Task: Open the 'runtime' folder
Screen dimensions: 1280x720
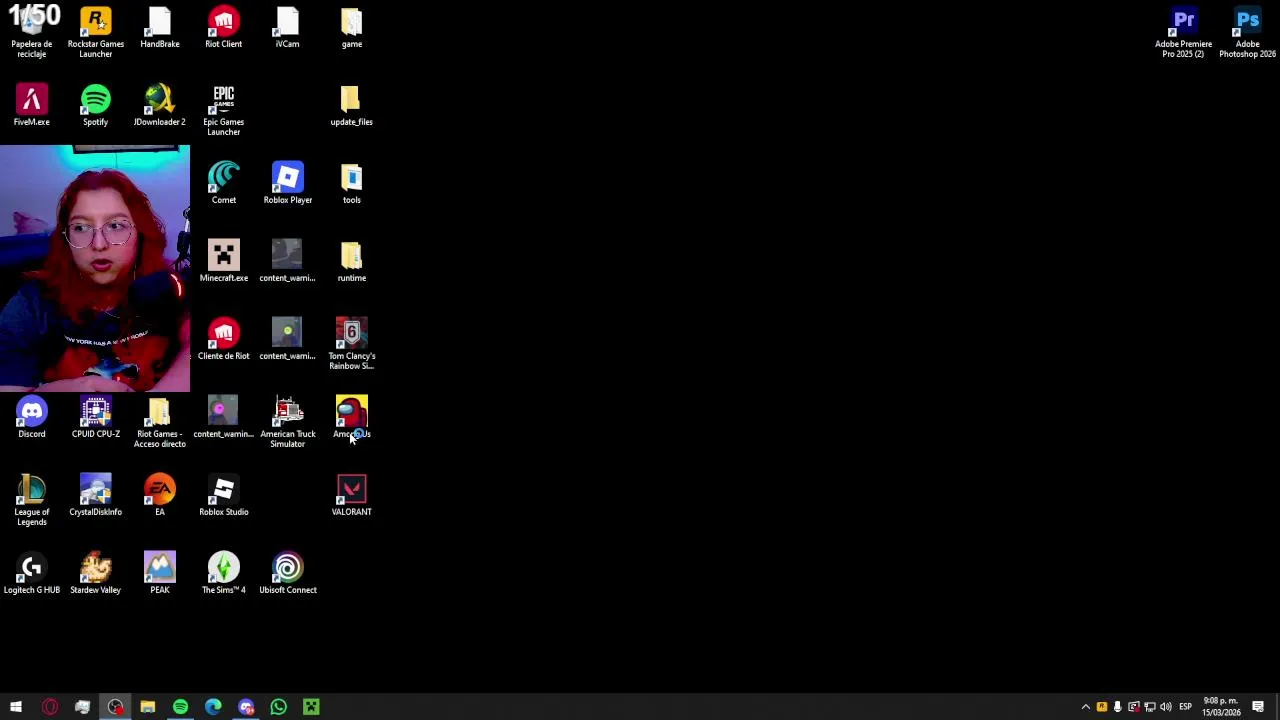Action: (352, 262)
